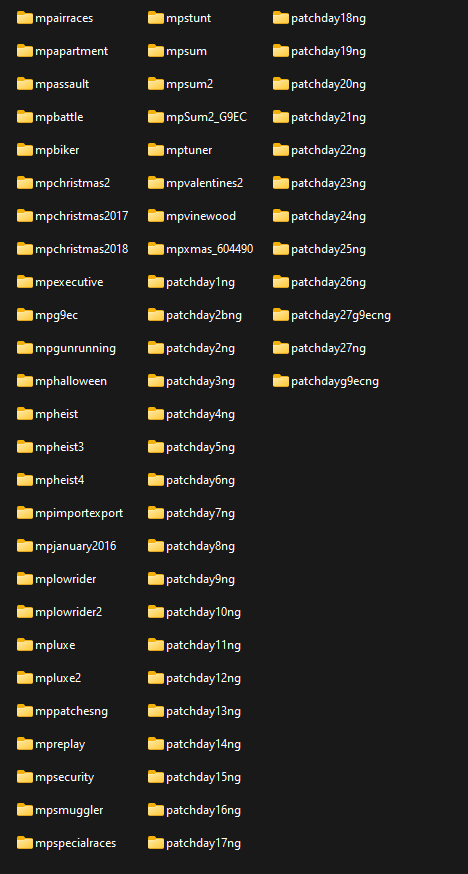Select the mpvalentines2 folder label

tap(204, 183)
